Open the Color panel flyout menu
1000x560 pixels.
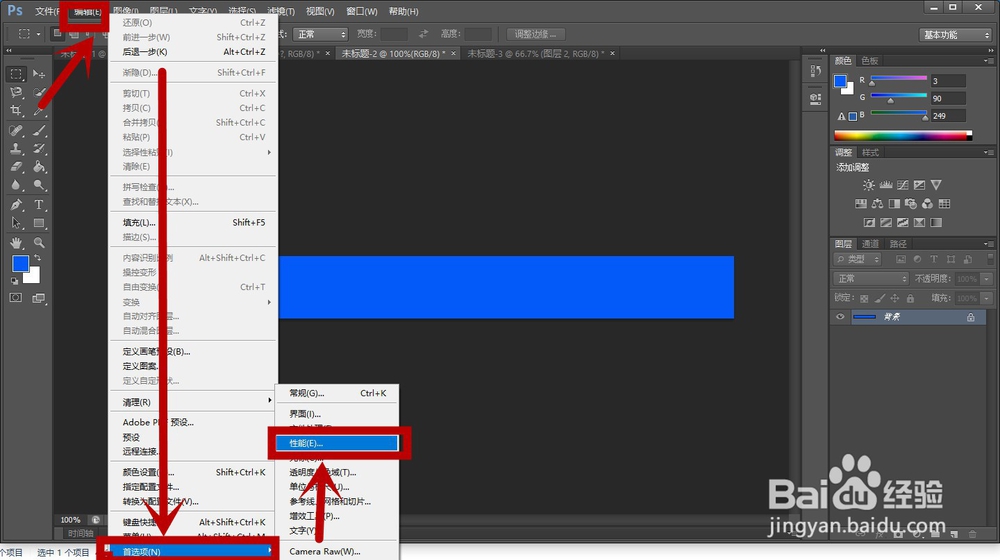pos(987,61)
